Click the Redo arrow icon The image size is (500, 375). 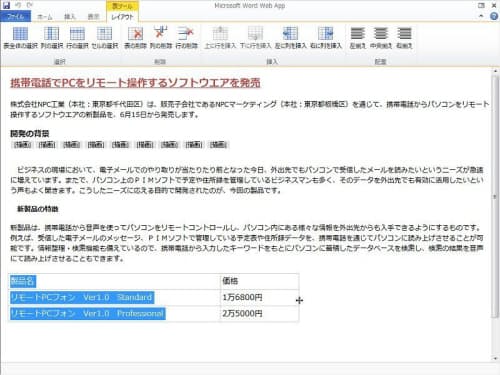30,5
